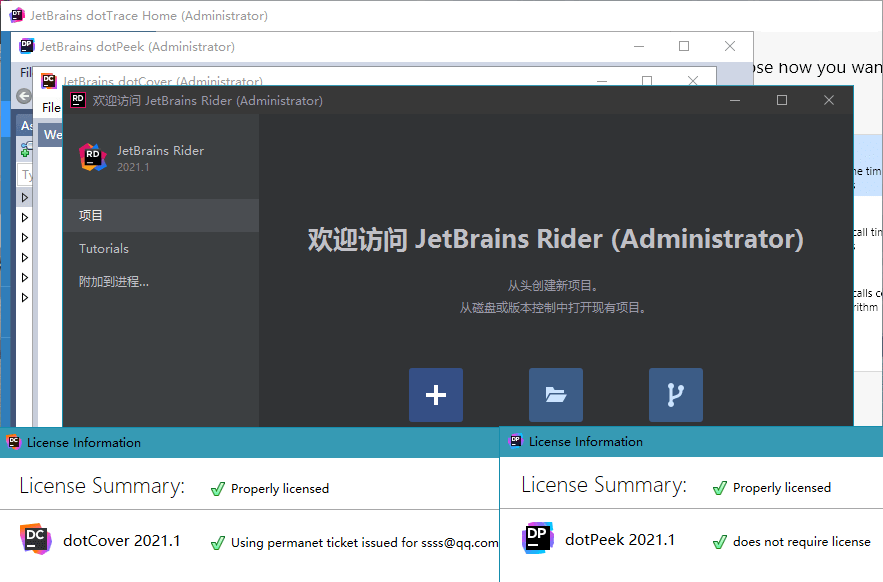The width and height of the screenshot is (883, 582).
Task: Click the back arrow in dotPeek window
Action: pos(24,96)
